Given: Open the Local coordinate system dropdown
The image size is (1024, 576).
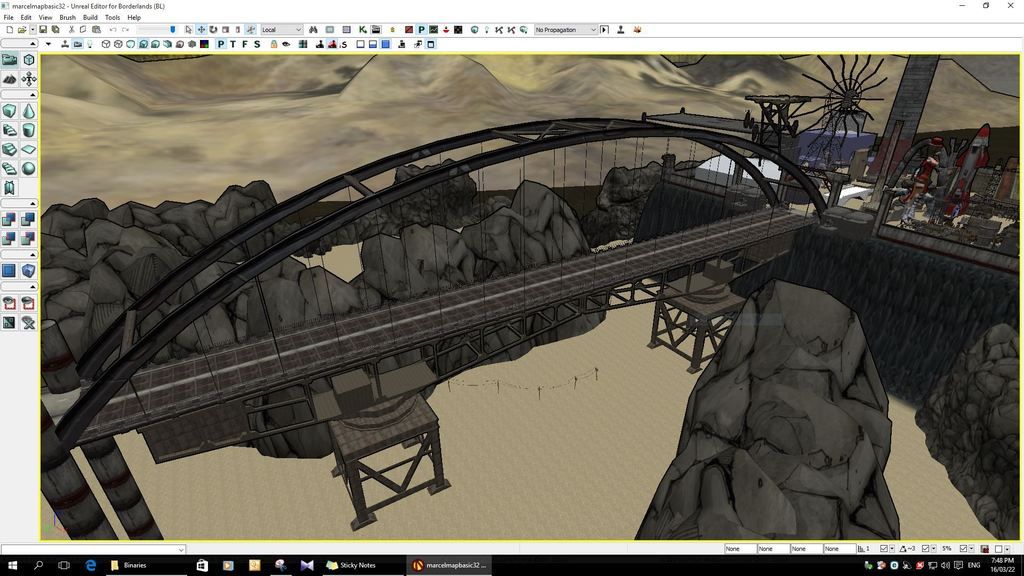Looking at the screenshot, I should click(x=281, y=29).
